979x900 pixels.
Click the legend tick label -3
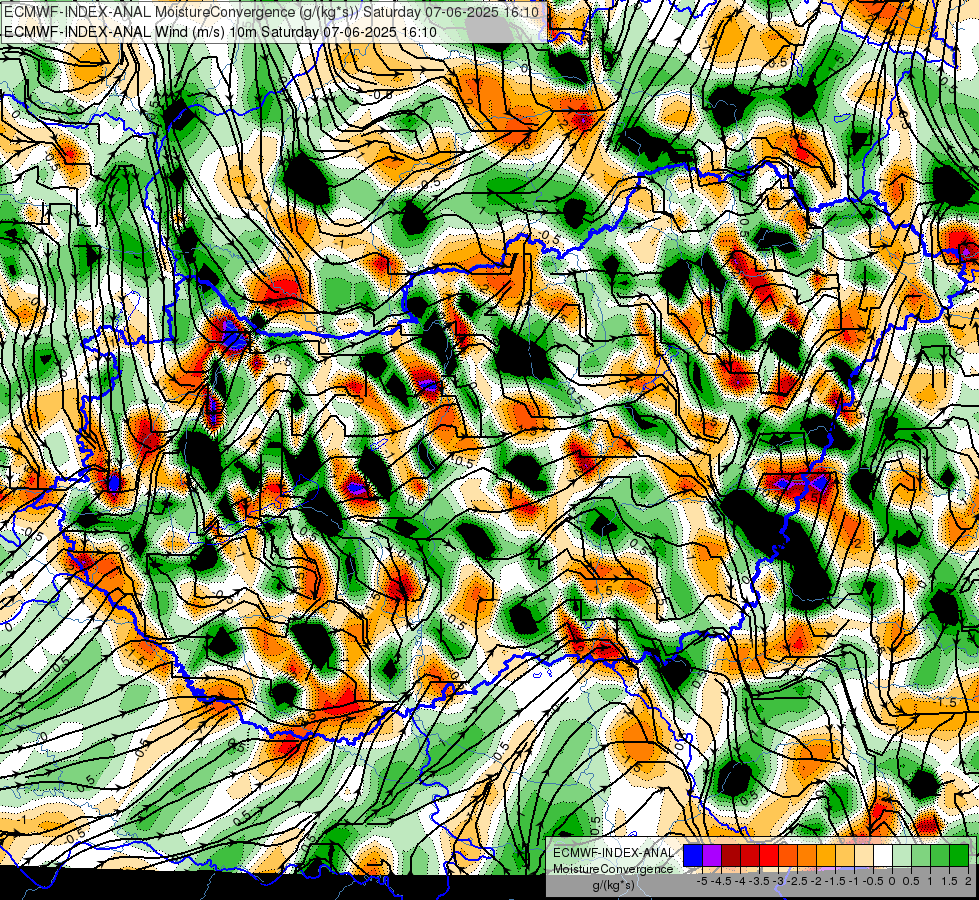click(x=779, y=881)
